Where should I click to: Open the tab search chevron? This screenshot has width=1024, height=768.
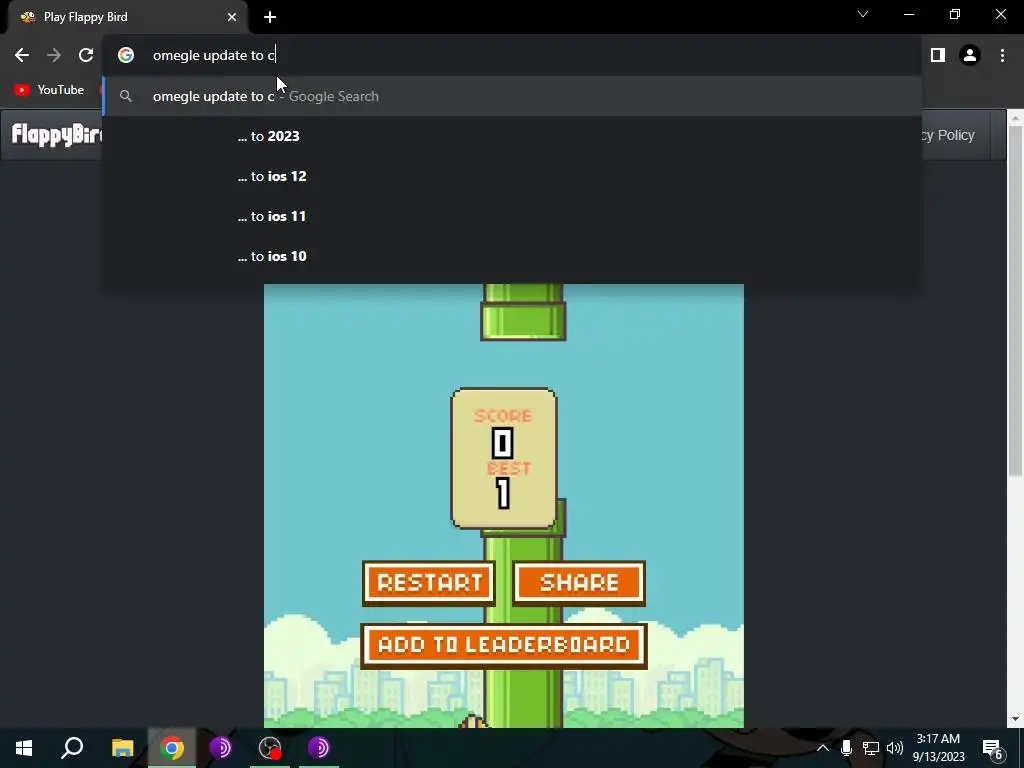pos(863,14)
